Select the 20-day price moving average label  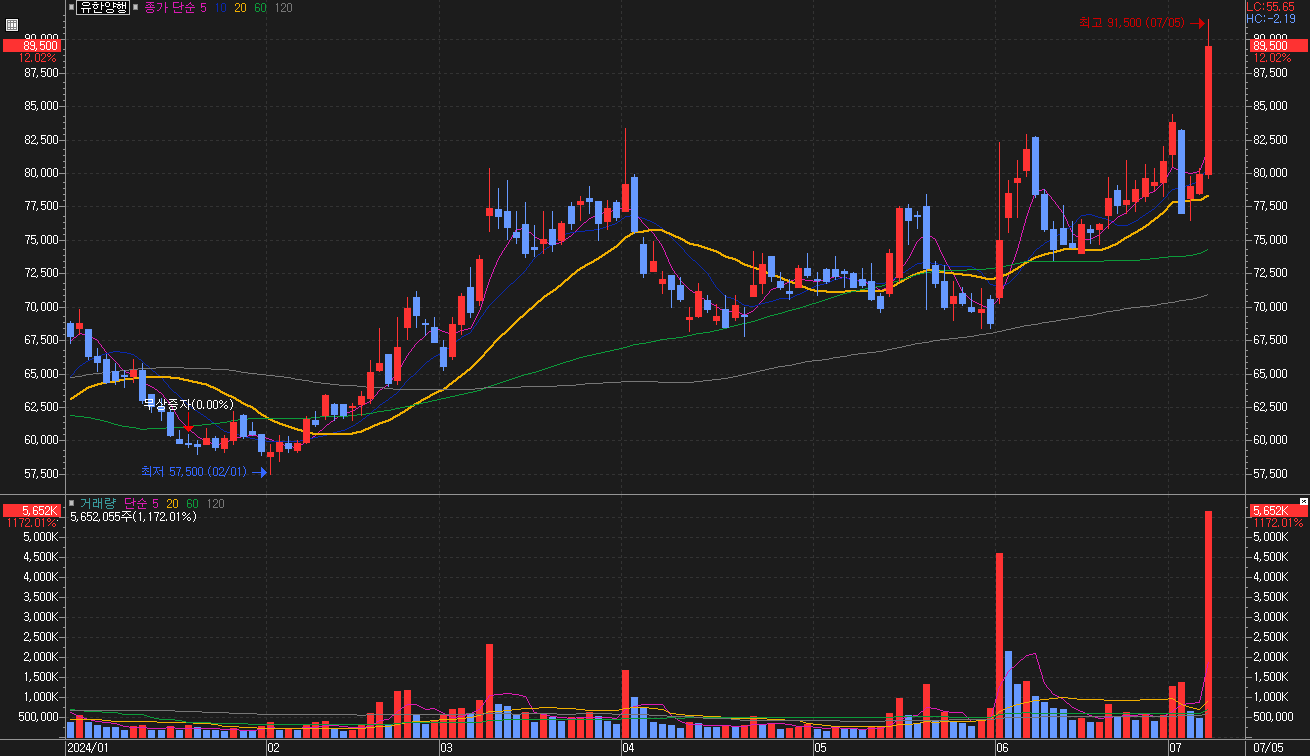240,7
